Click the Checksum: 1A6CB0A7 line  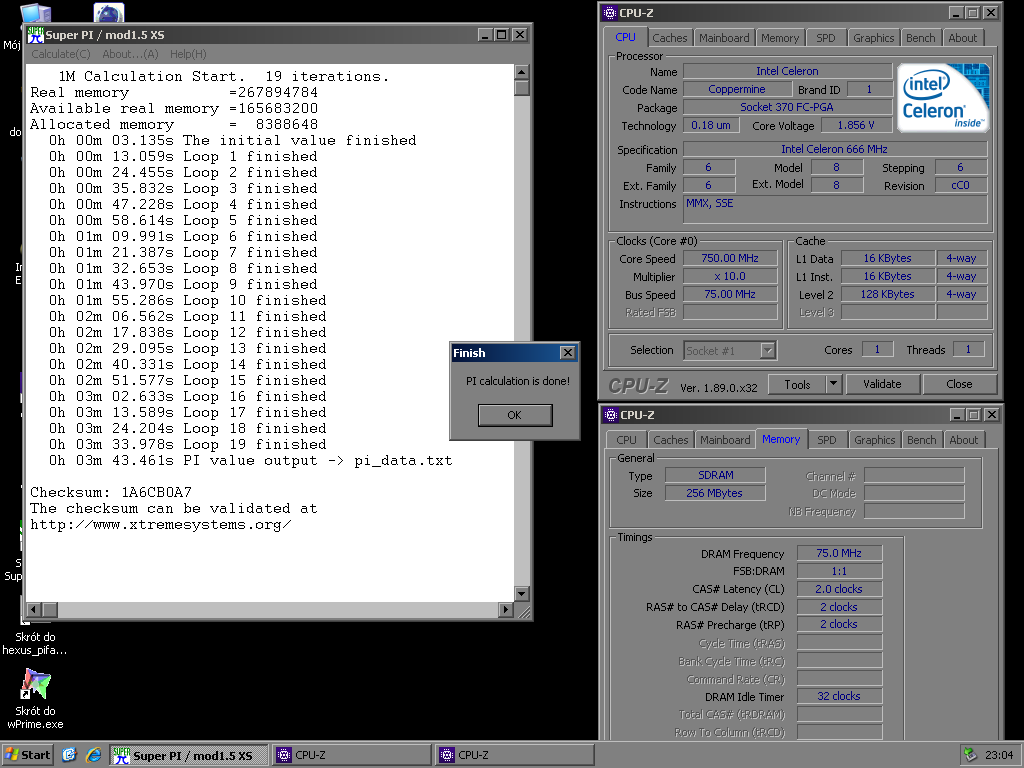tap(111, 492)
